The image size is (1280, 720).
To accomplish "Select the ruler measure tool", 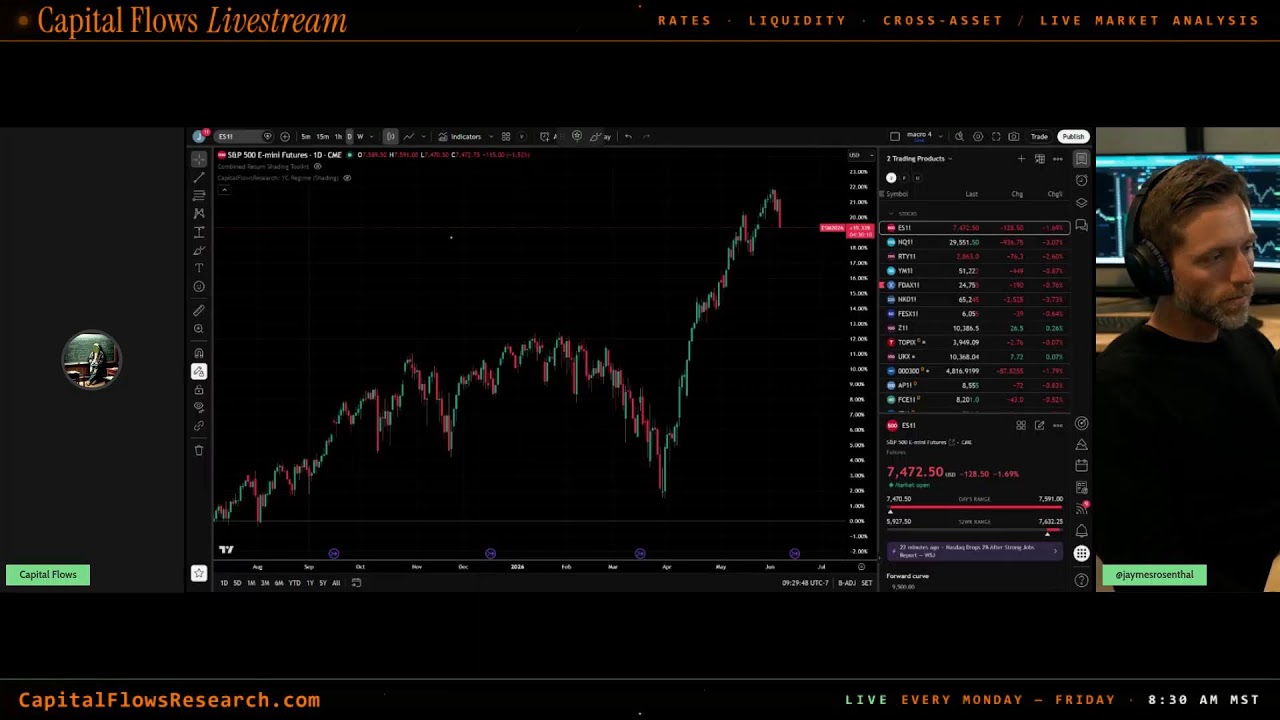I will click(199, 311).
